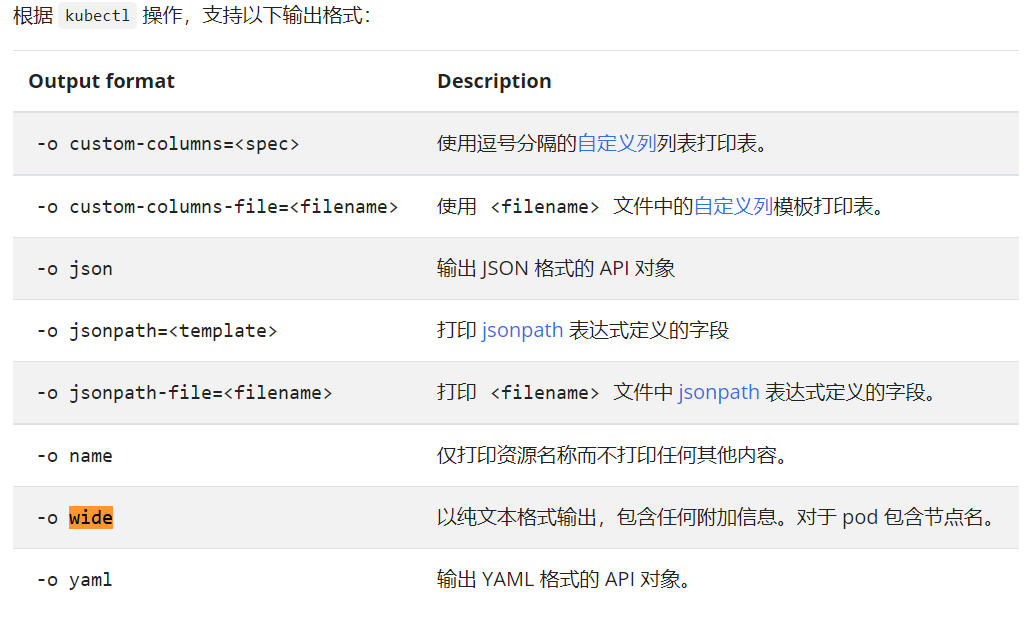Follow jsonpath link in the jsonpath=<template> row
Viewport: 1027px width, 622px height.
click(522, 330)
